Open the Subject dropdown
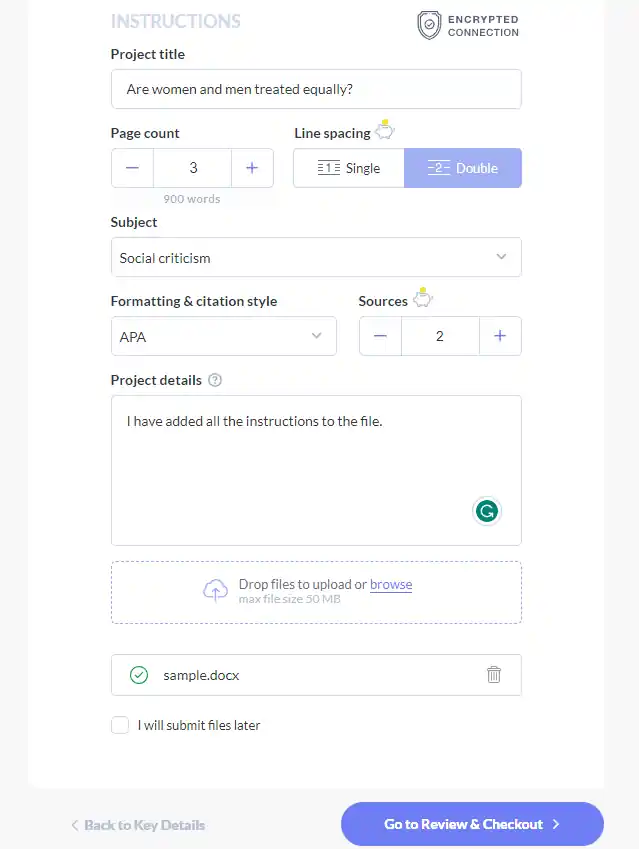The image size is (639, 849). click(316, 257)
